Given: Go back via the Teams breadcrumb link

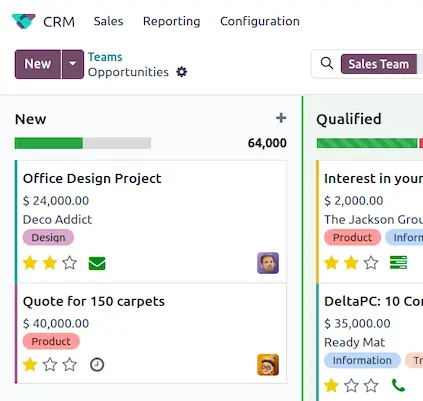Looking at the screenshot, I should 105,57.
